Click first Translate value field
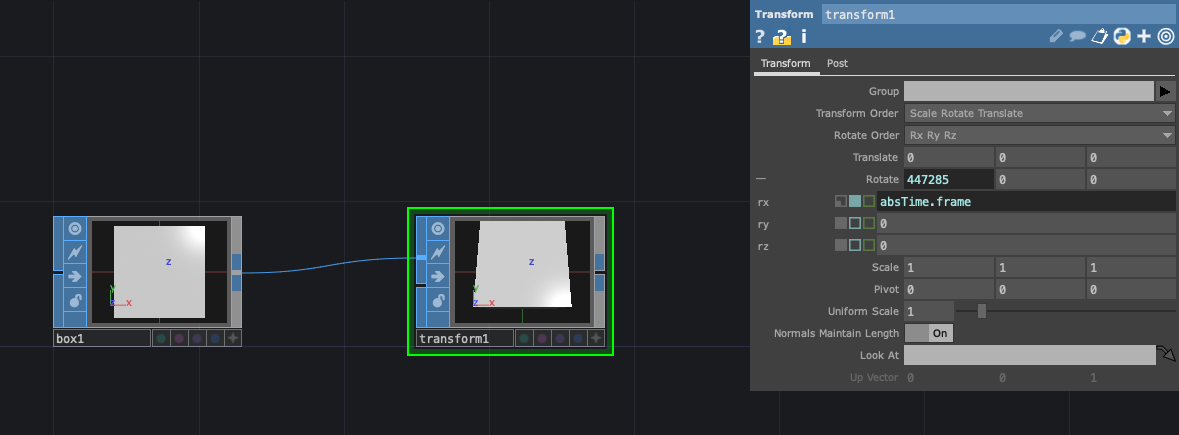Image resolution: width=1179 pixels, height=435 pixels. (x=949, y=158)
